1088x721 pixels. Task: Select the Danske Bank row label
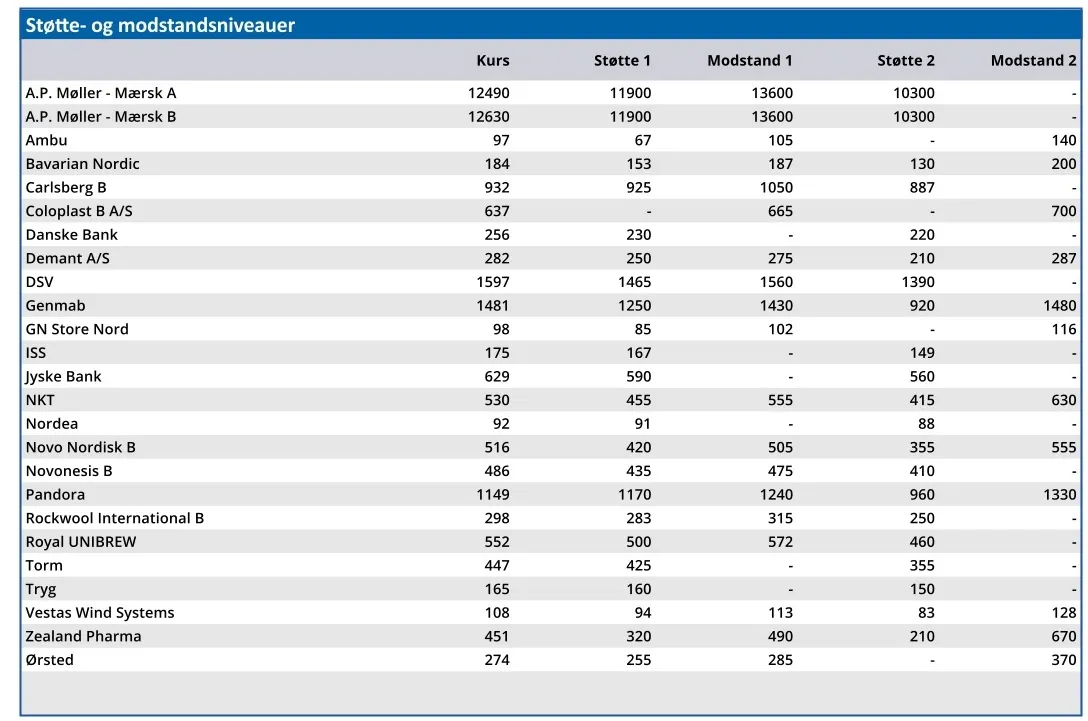(72, 235)
